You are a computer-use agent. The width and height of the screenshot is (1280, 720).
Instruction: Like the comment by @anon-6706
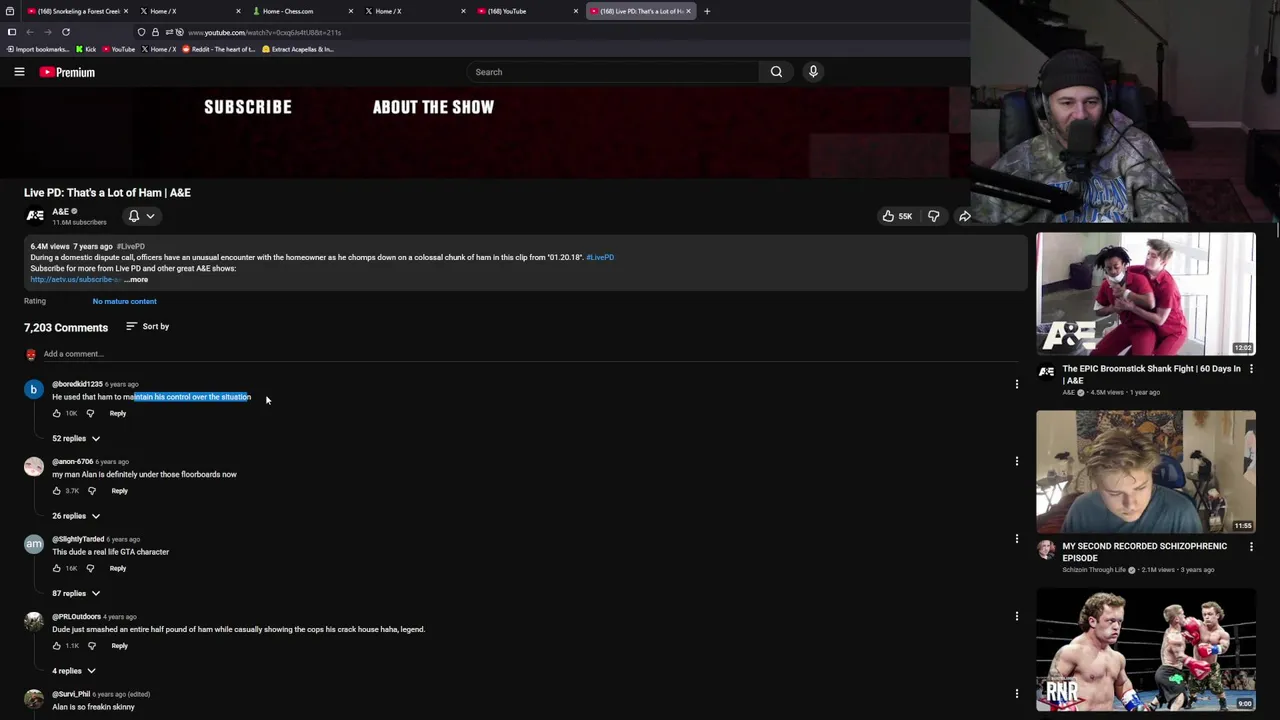tap(57, 491)
